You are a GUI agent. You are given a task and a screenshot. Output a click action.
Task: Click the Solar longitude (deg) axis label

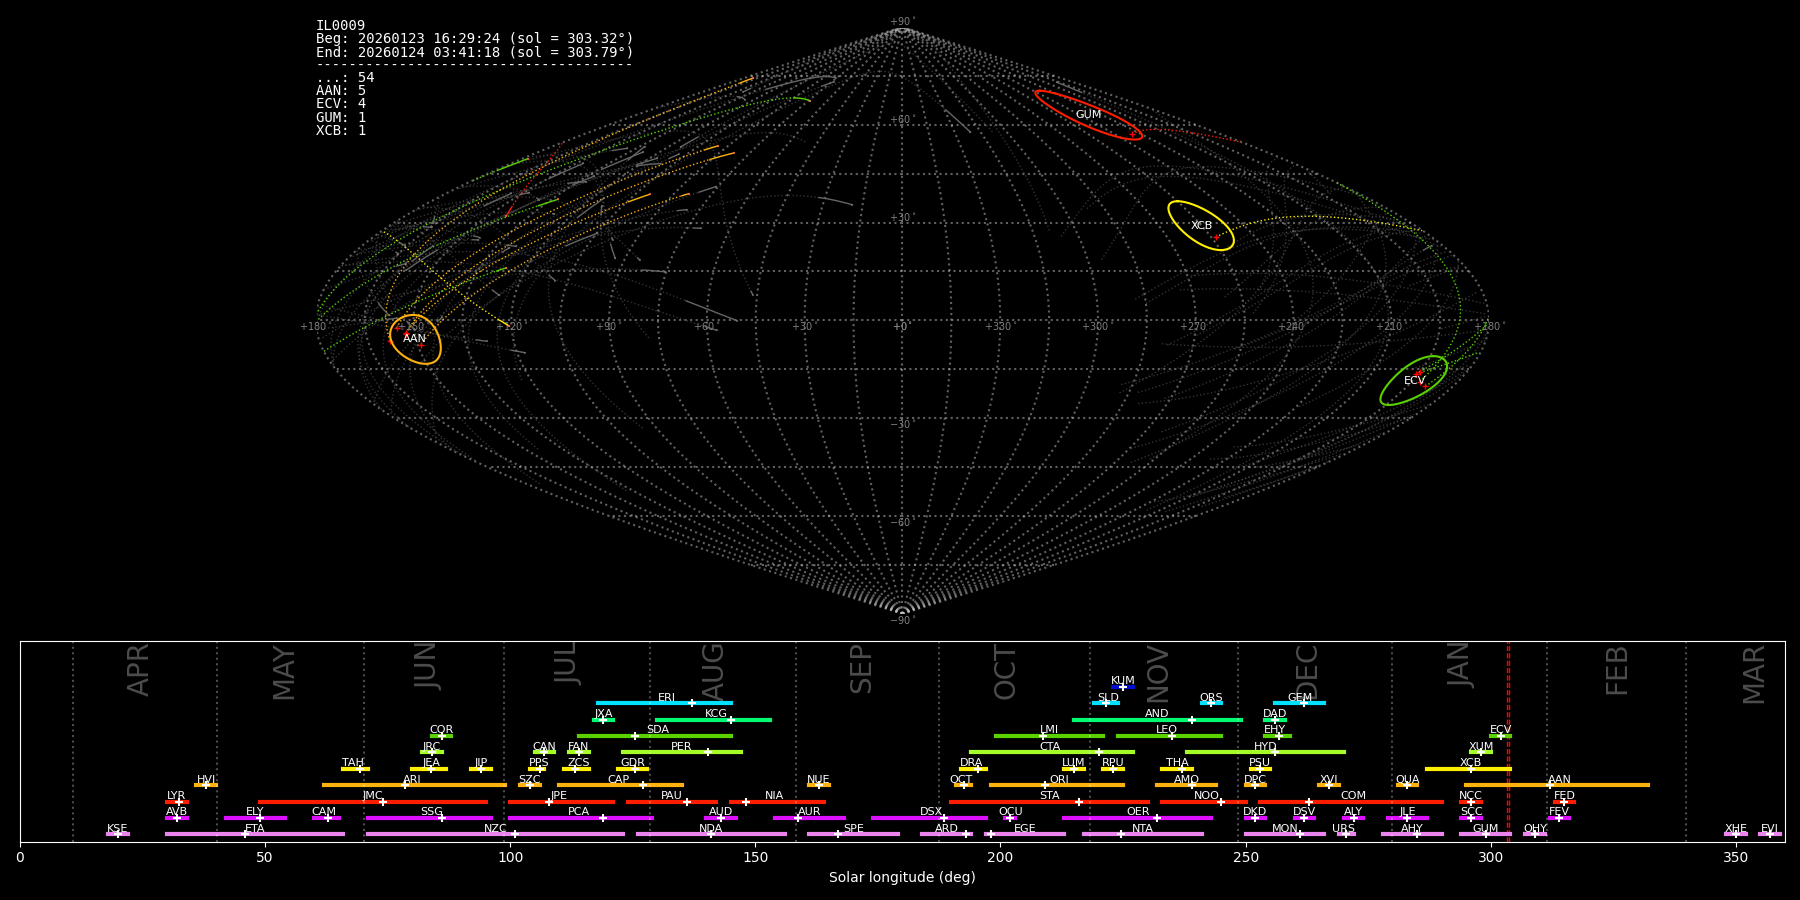(x=902, y=878)
